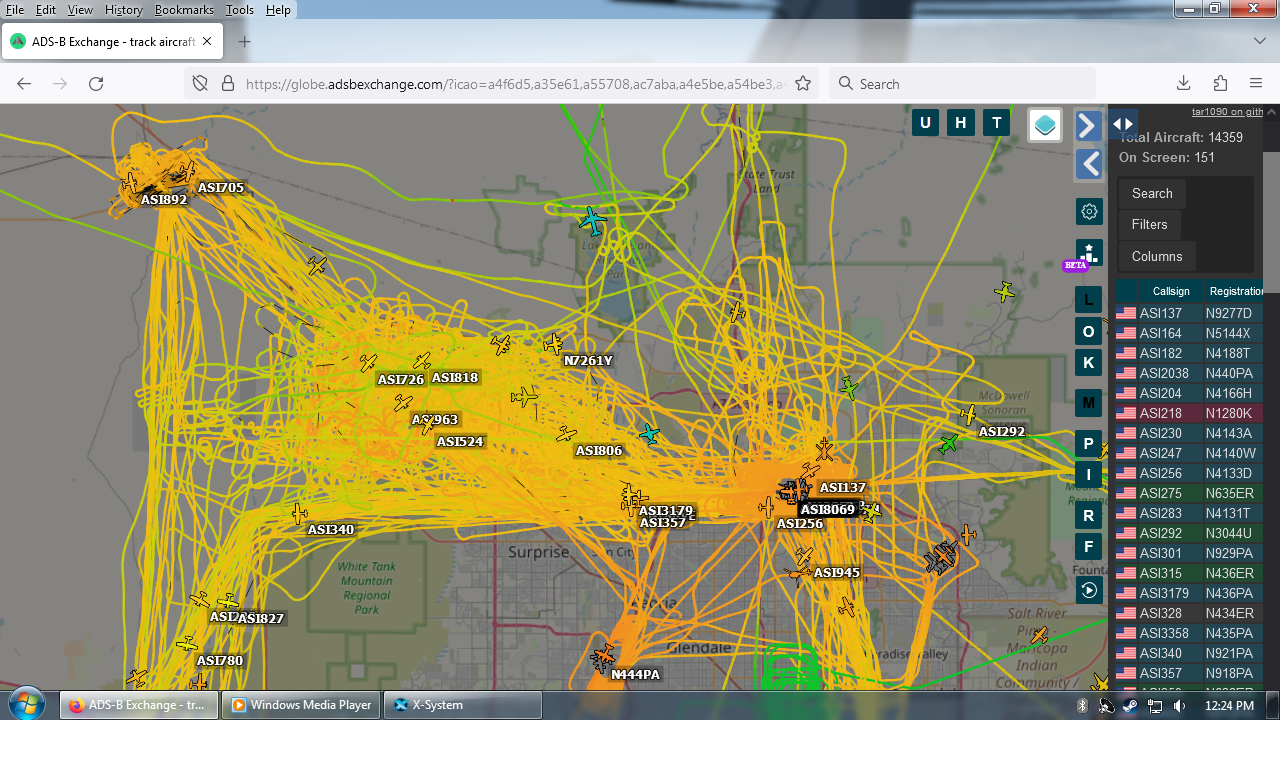The image size is (1280, 758).
Task: Open the Filters panel
Action: point(1149,225)
